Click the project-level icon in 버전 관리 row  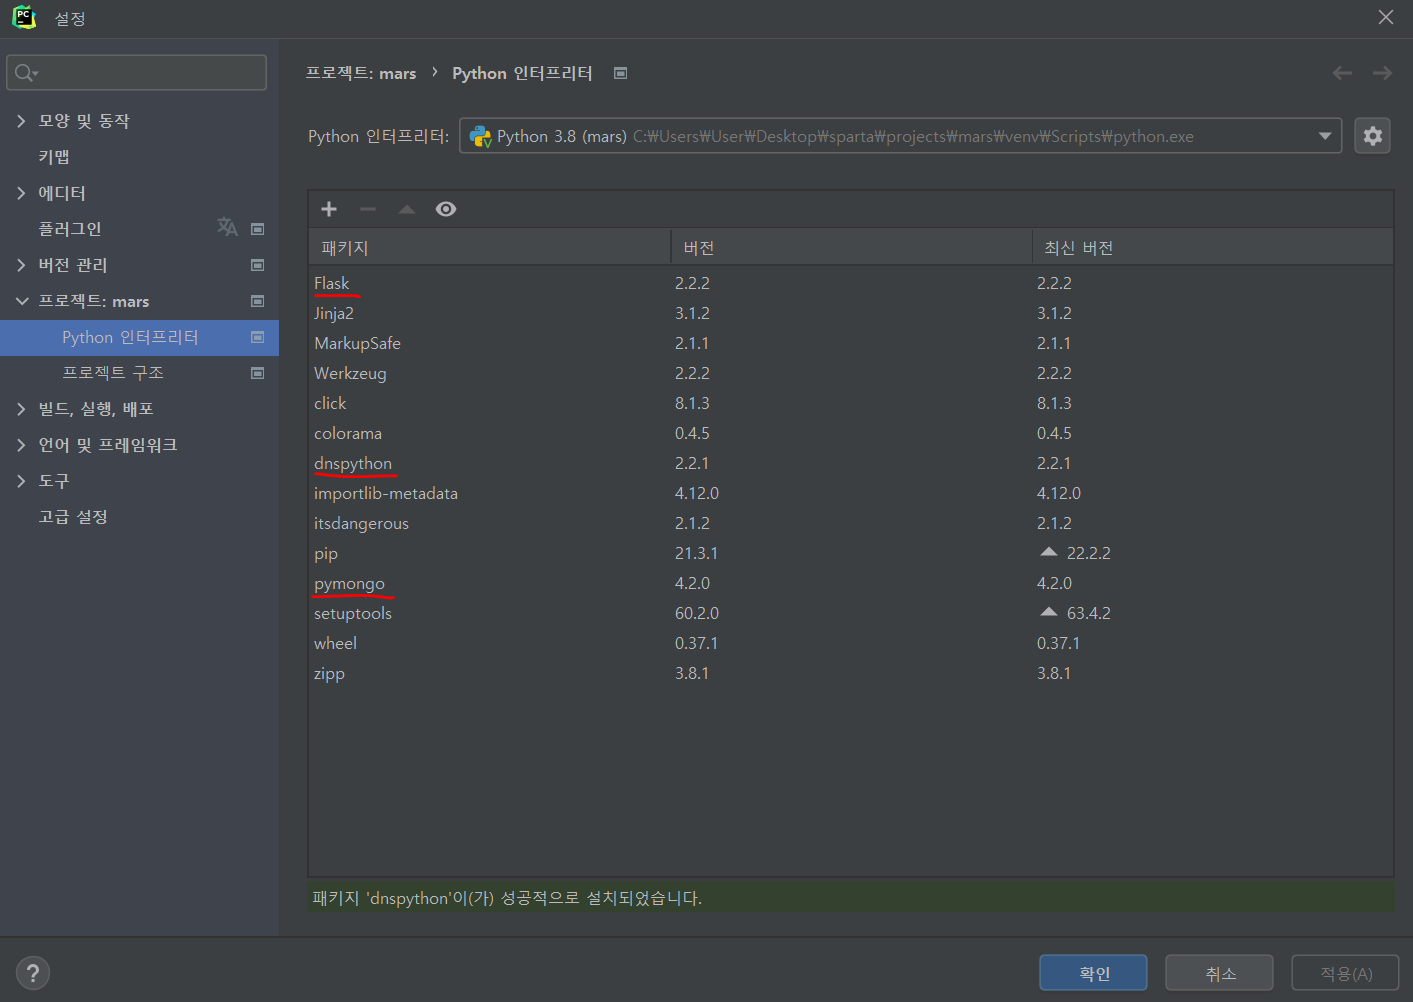(258, 265)
